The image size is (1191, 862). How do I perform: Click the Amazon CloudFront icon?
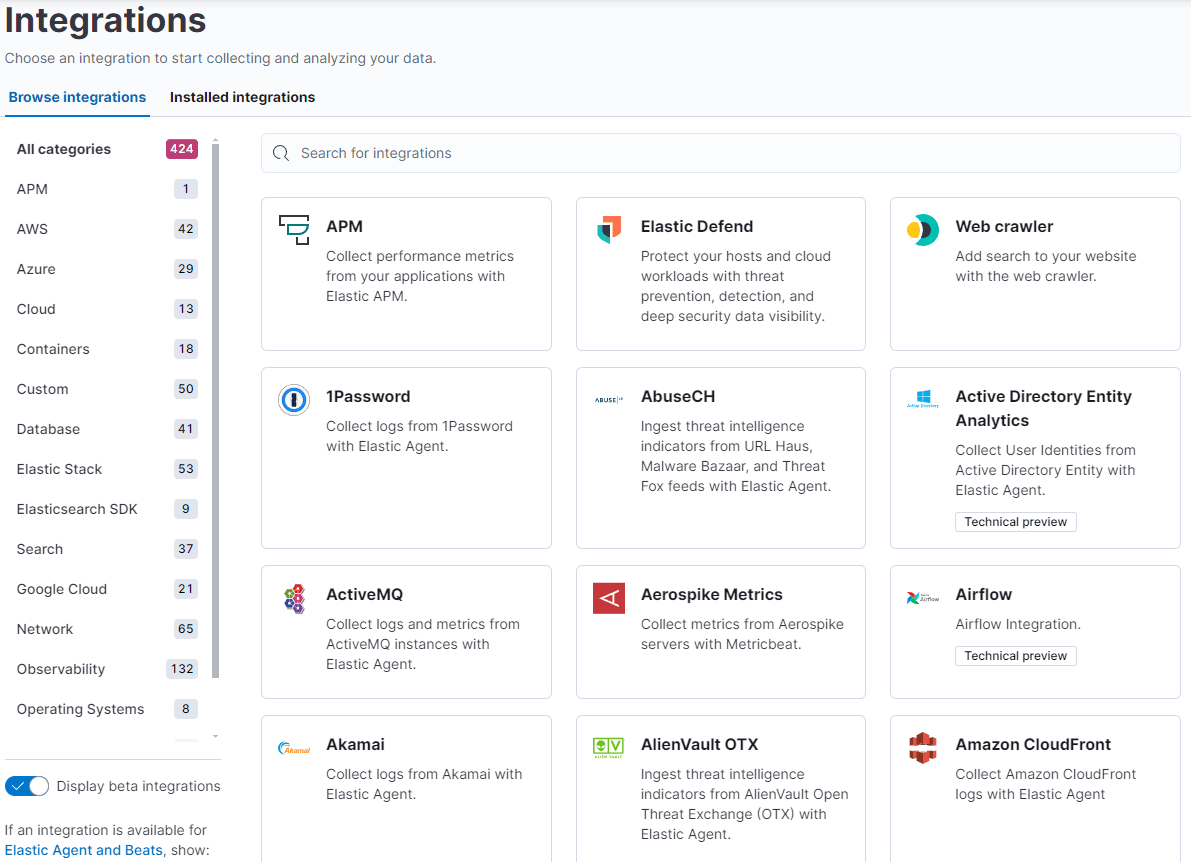tap(923, 748)
